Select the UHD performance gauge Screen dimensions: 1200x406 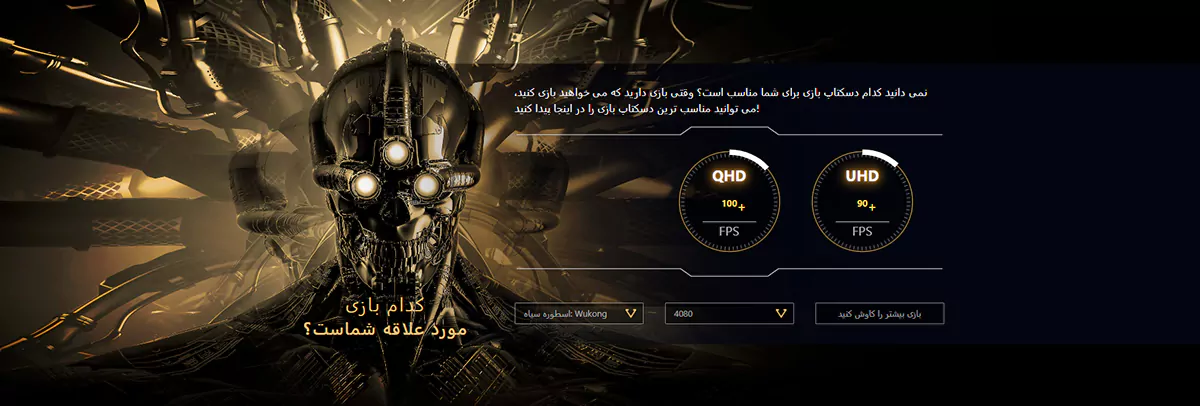tap(862, 199)
